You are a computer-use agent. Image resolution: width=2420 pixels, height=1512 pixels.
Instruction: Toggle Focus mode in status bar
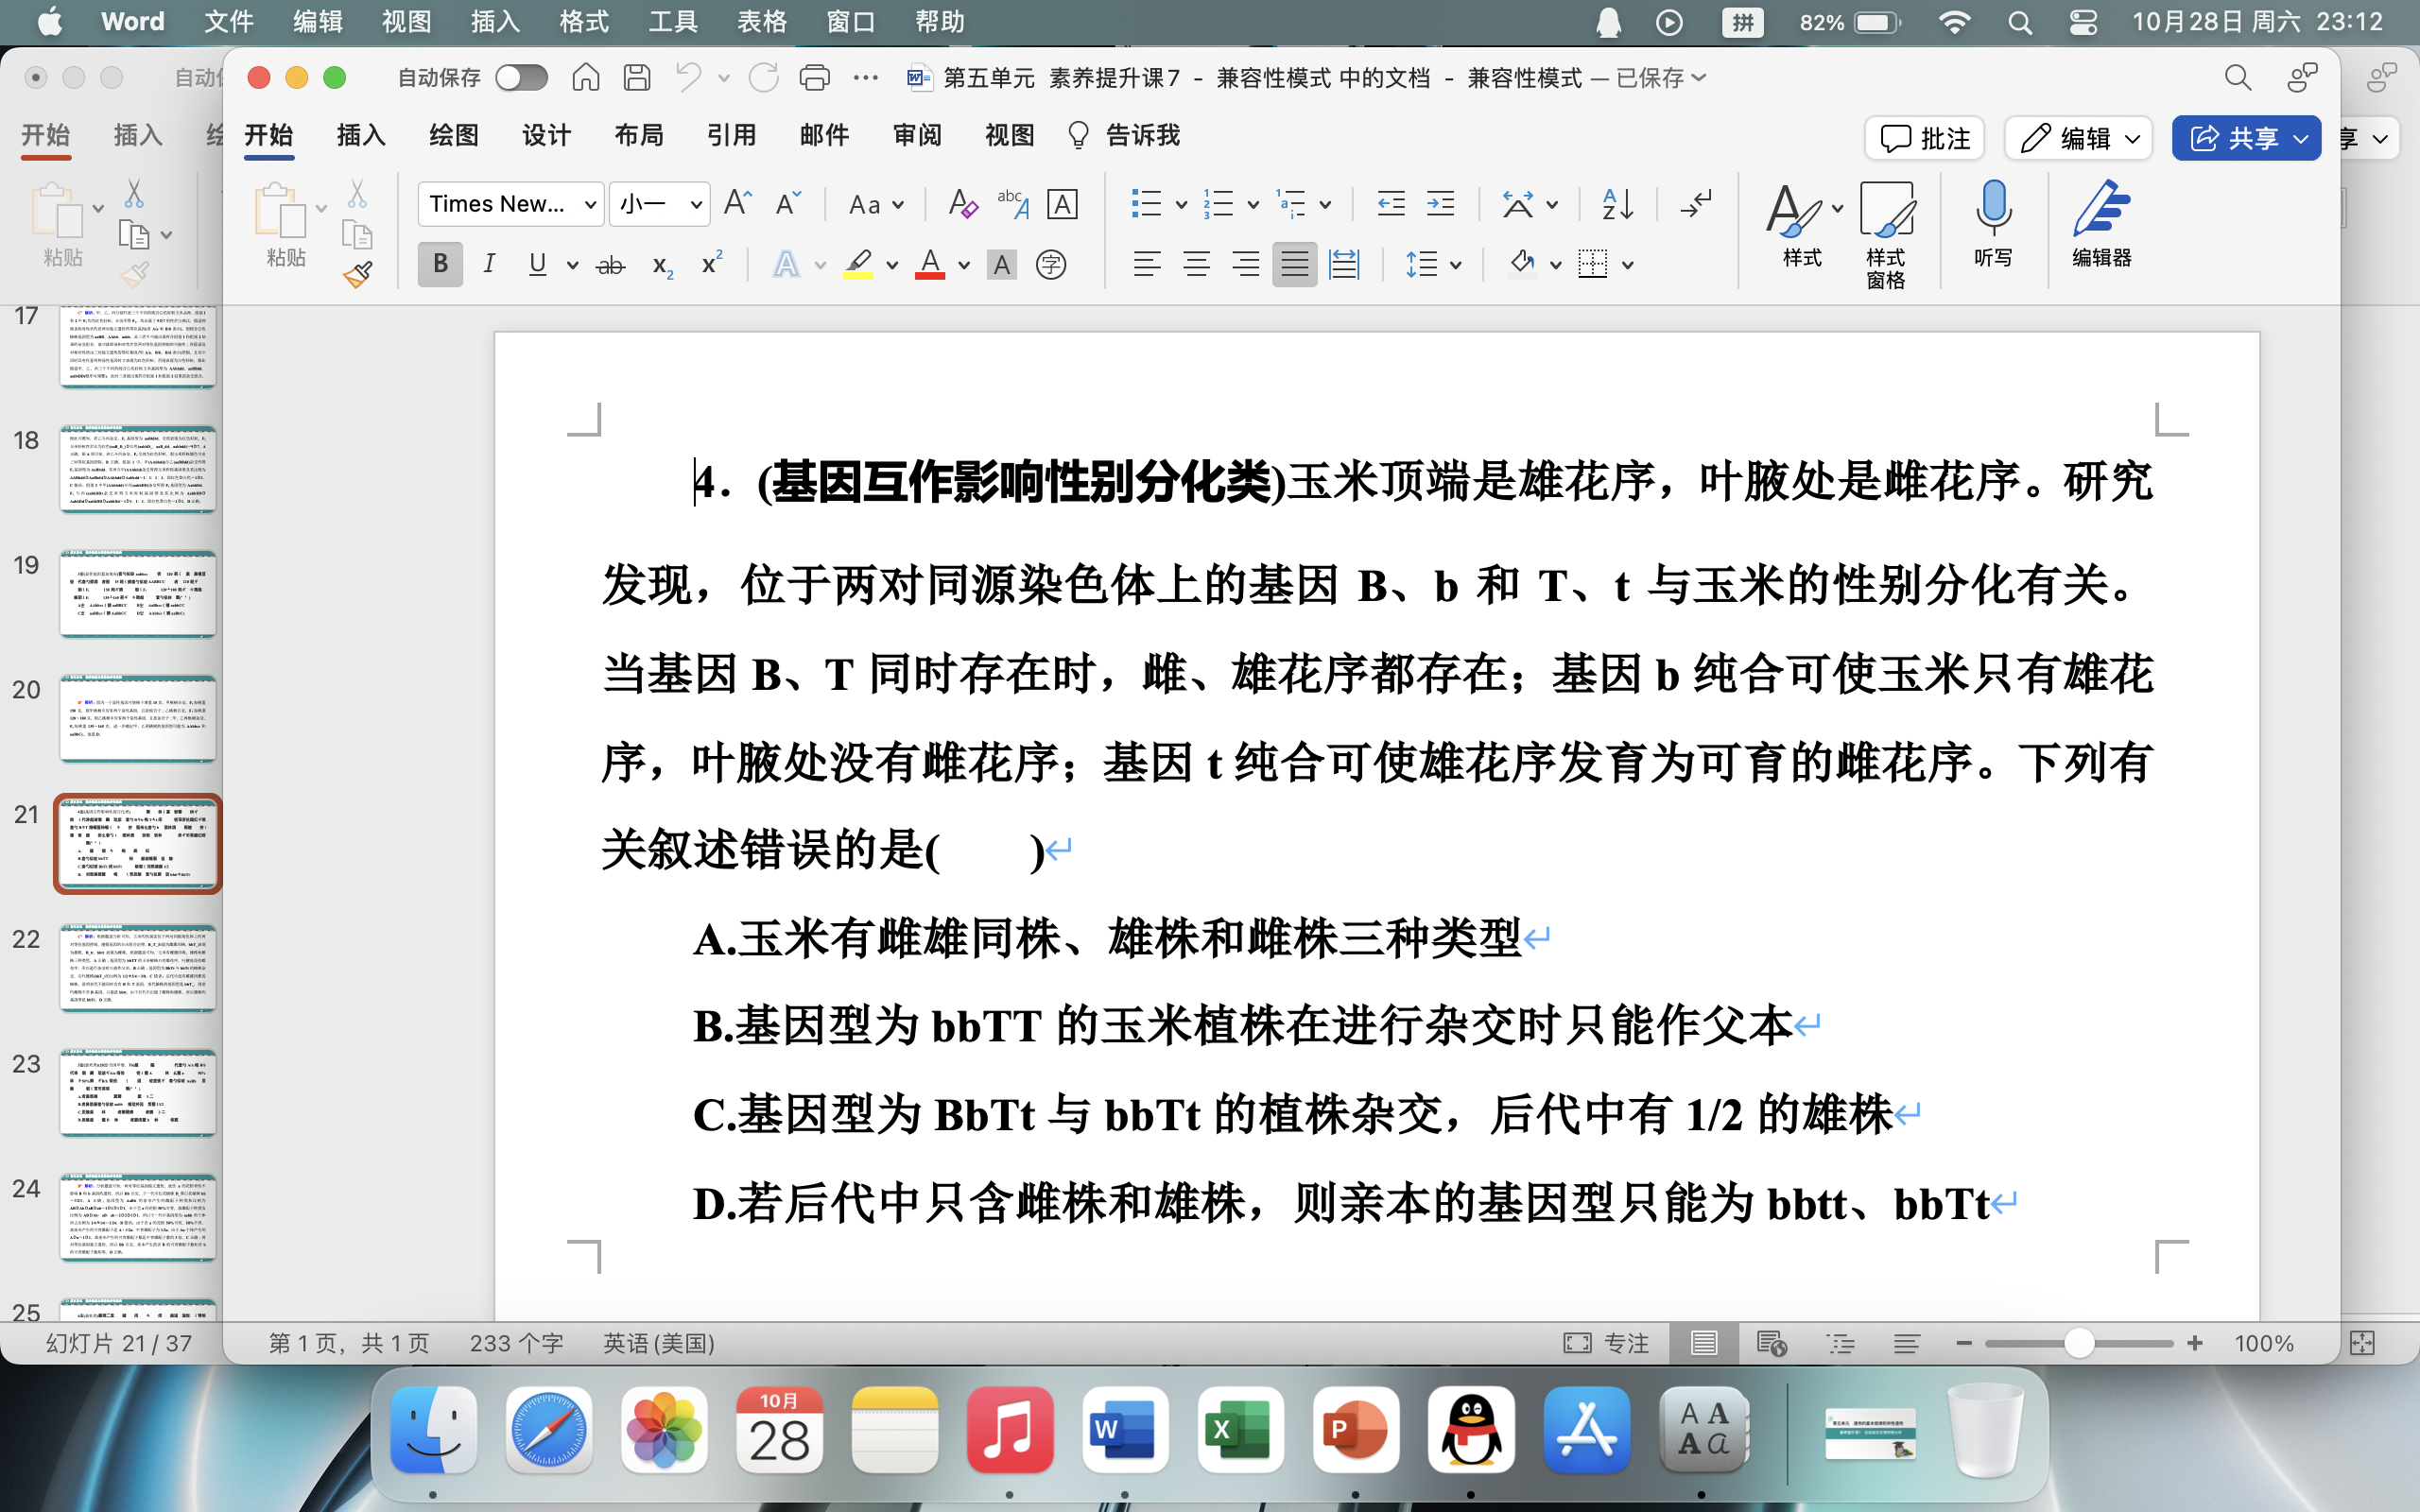click(1606, 1343)
